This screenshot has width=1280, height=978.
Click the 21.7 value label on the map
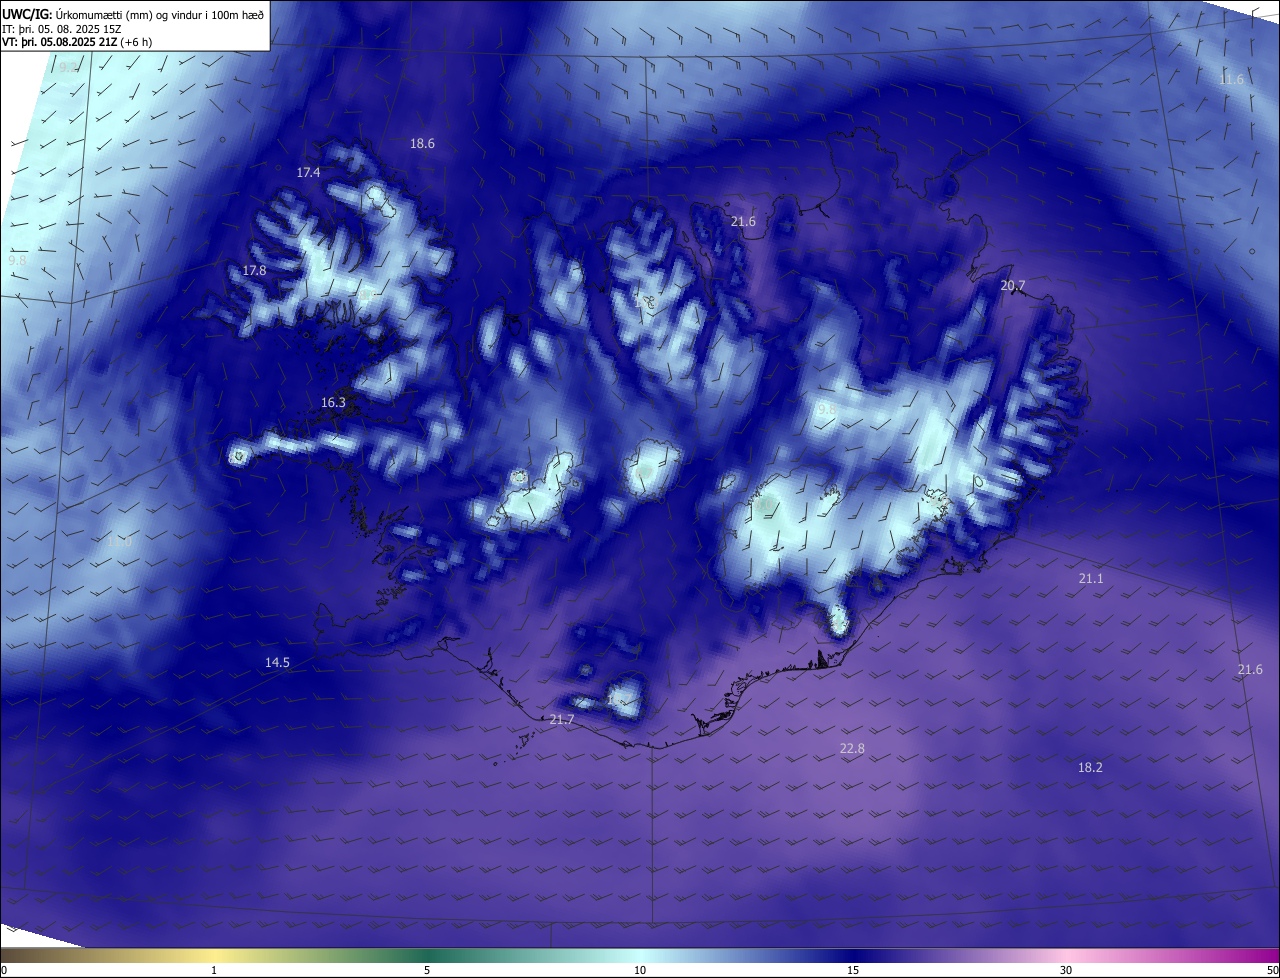(562, 720)
